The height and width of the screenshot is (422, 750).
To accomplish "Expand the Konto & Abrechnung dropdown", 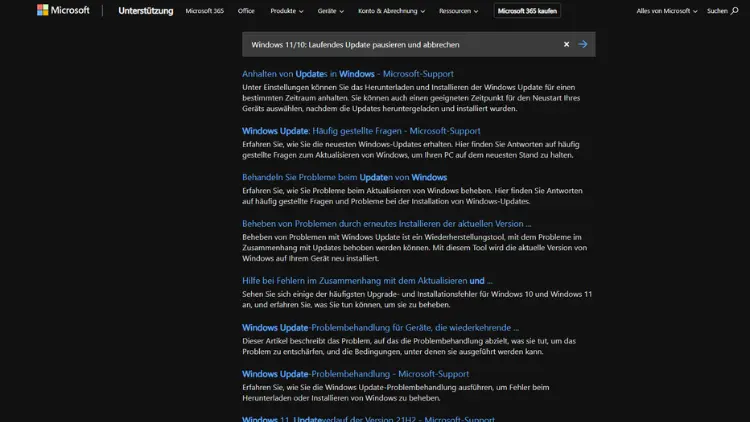I will click(x=391, y=11).
